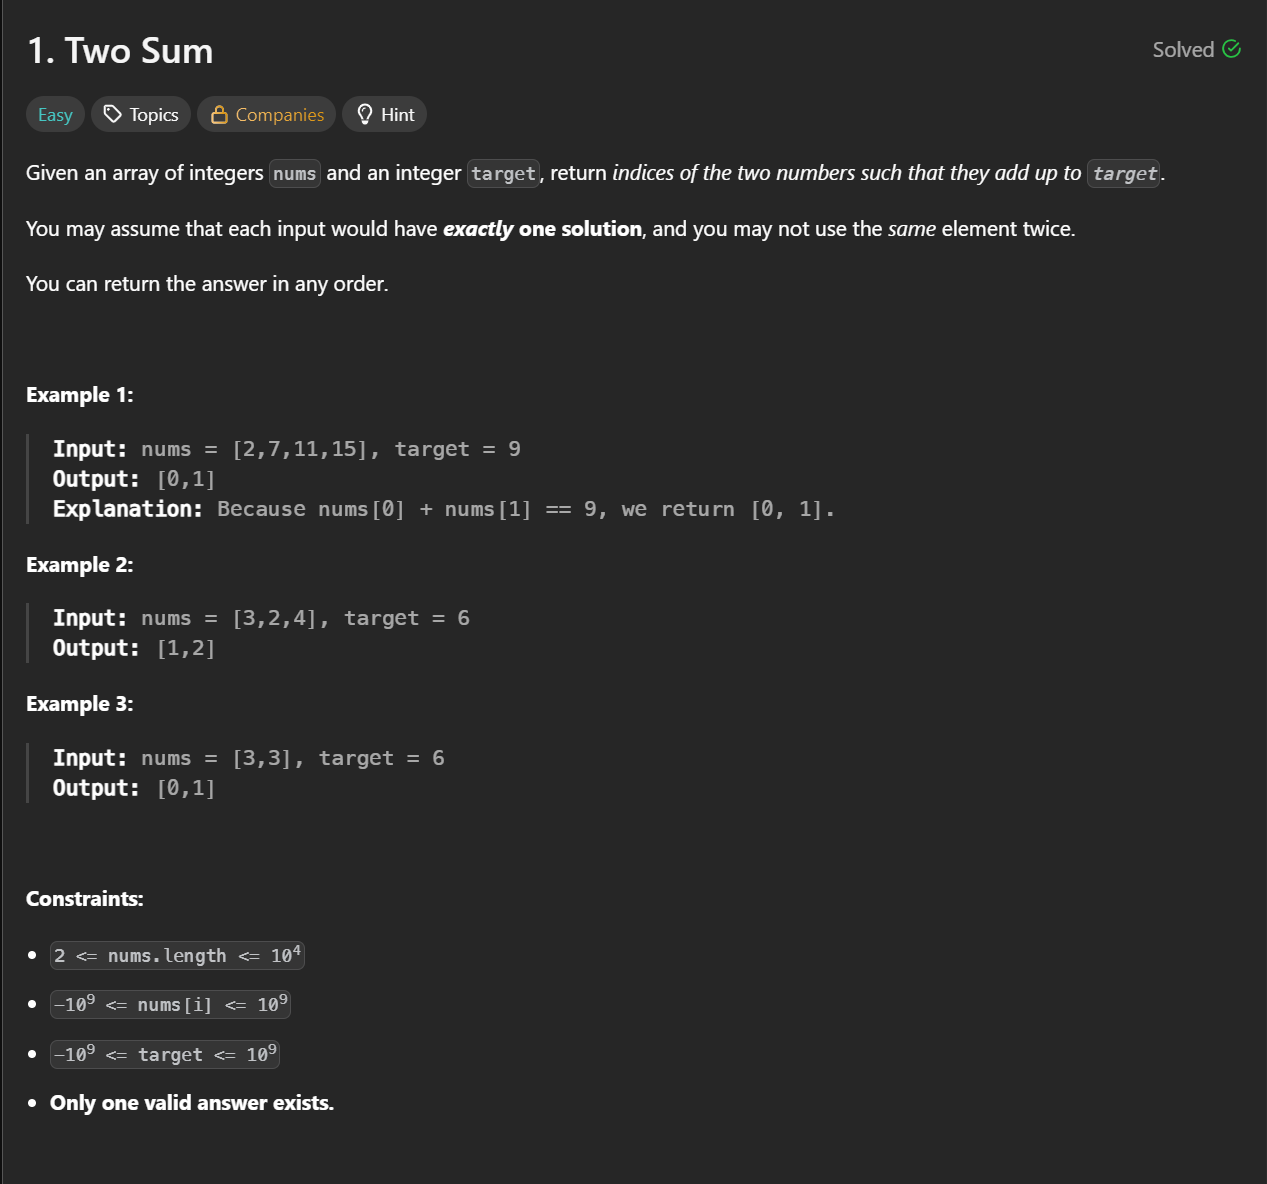Click the Example 1 Explanation line
The image size is (1267, 1184).
pyautogui.click(x=443, y=509)
